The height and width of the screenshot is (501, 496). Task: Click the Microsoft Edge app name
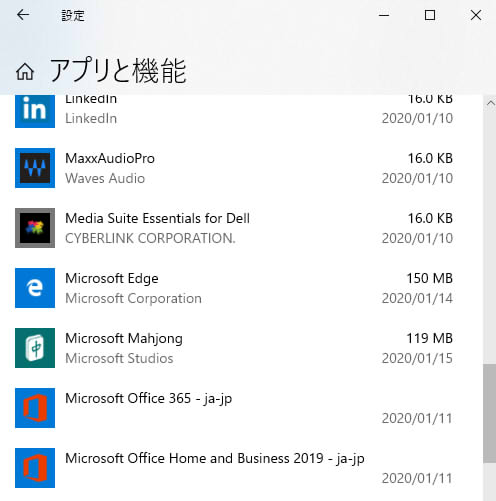[112, 279]
